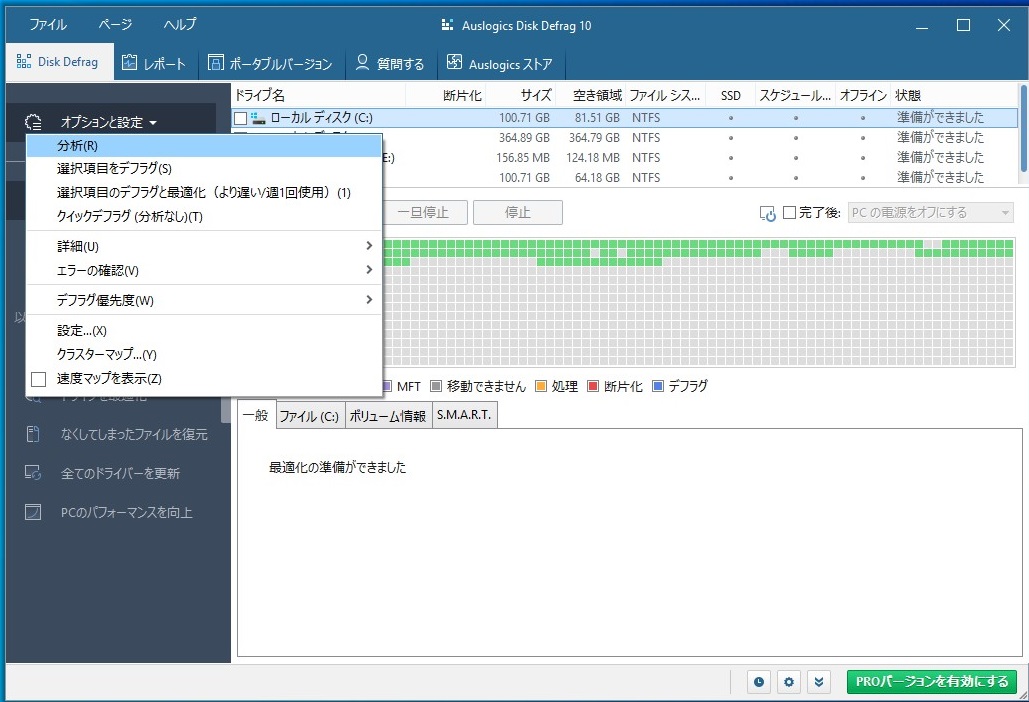1029x702 pixels.
Task: Click the SSD column header
Action: (730, 96)
